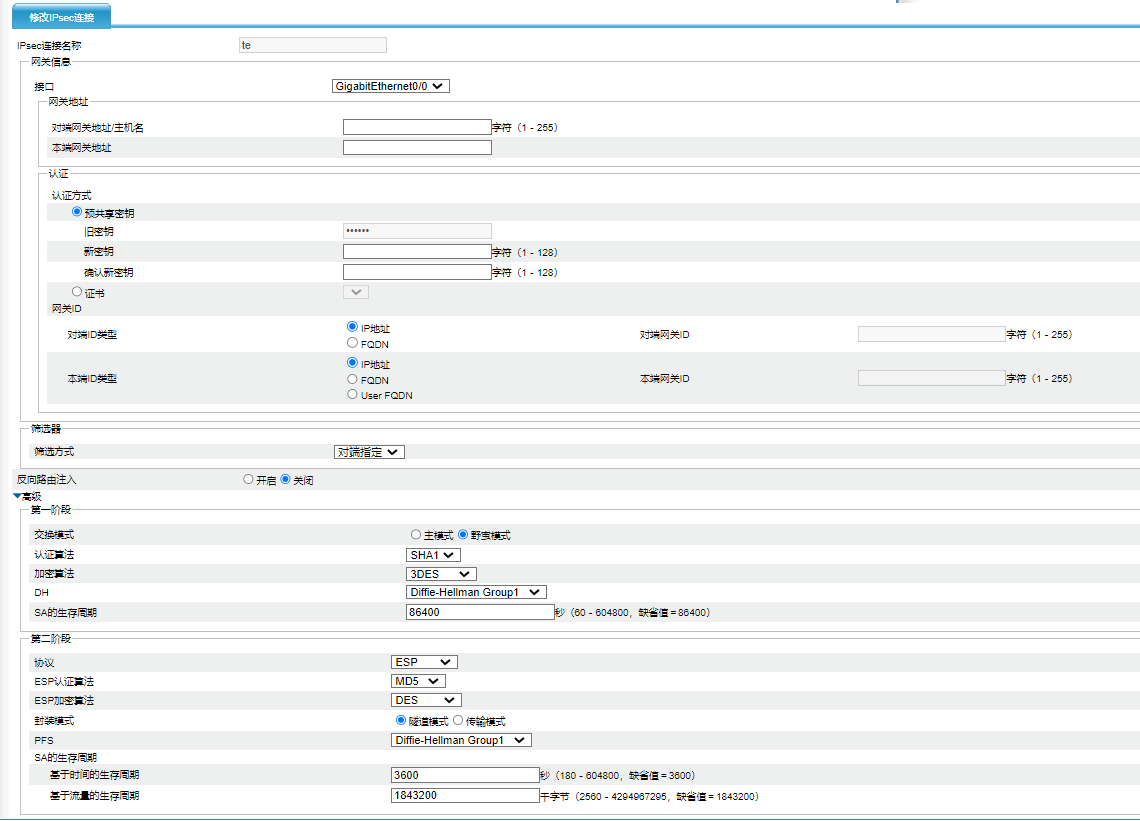
Task: Open the first-phase DH group dropdown
Action: click(476, 593)
